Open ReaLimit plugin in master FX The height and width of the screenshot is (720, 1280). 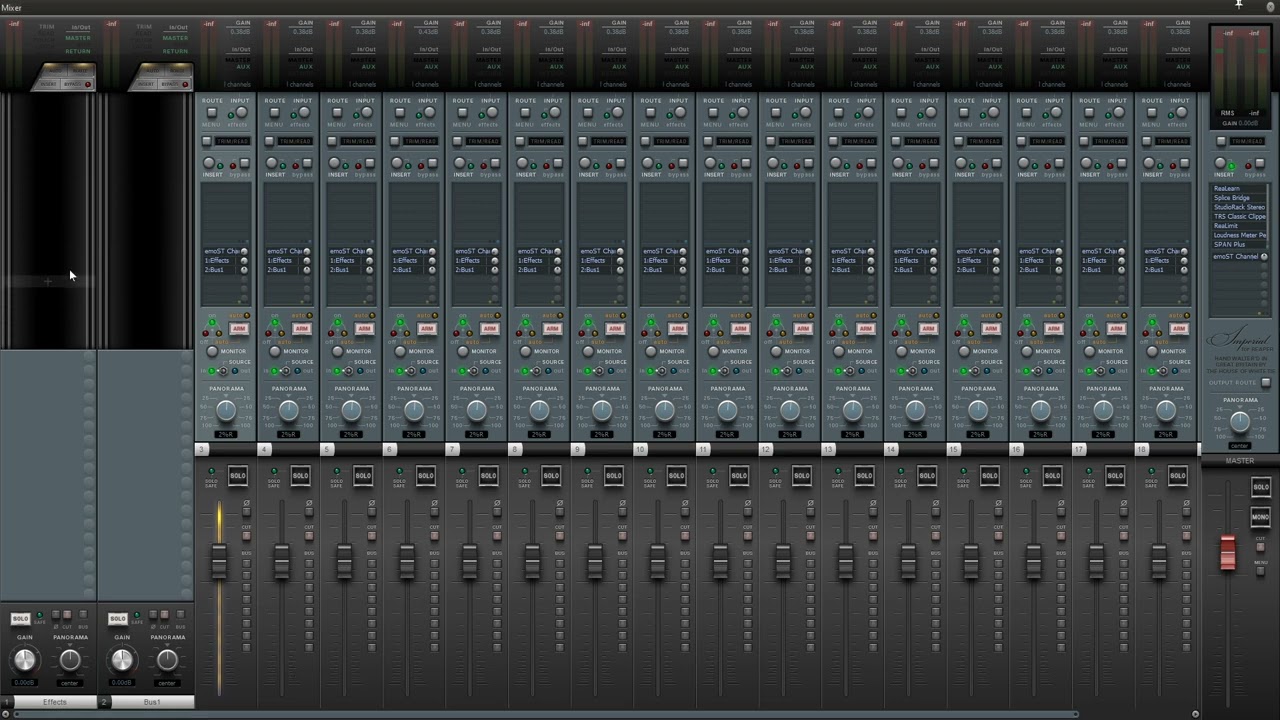[x=1239, y=225]
